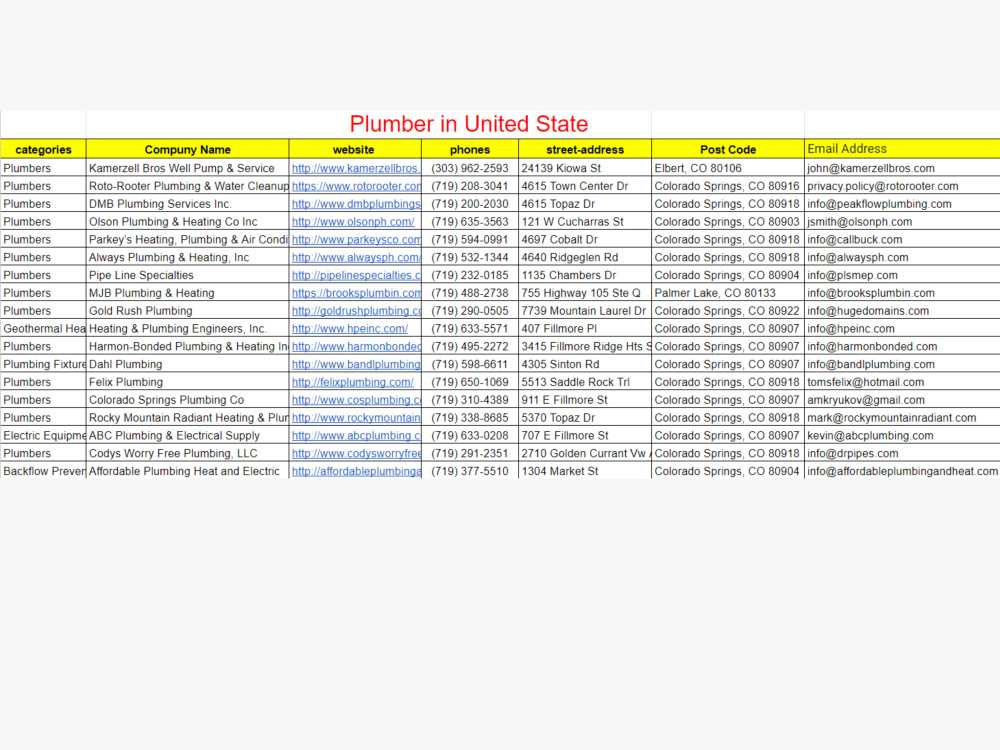Select the 'Compuny Name' header cell
The image size is (1000, 750).
tap(188, 149)
